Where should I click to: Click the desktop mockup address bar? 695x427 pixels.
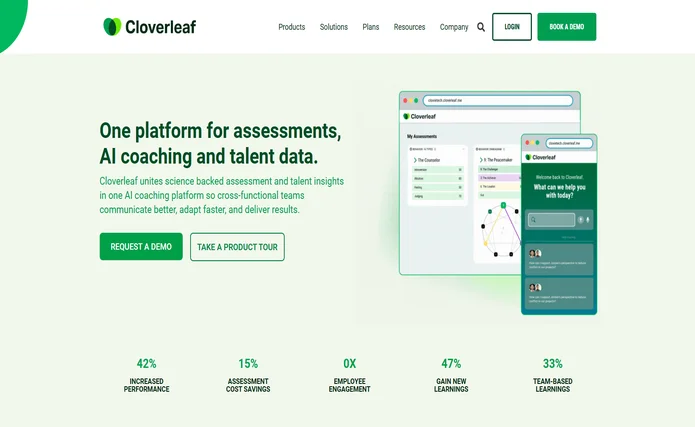(498, 101)
